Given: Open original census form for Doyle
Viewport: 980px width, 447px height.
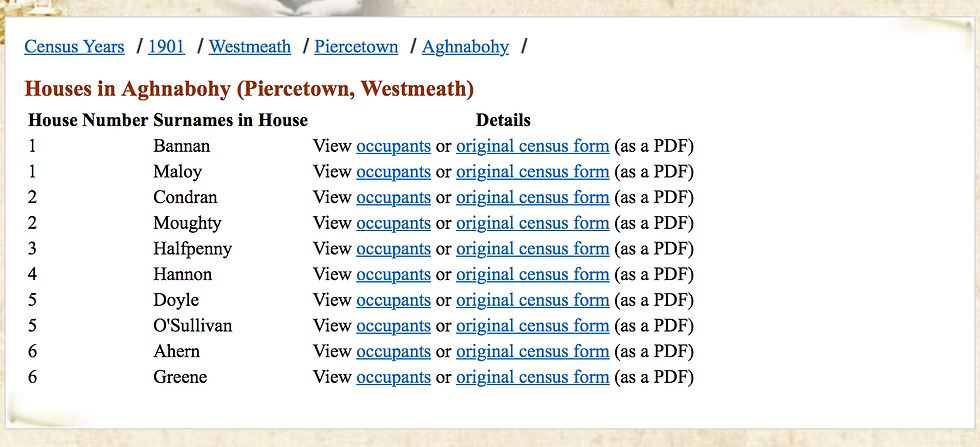Looking at the screenshot, I should [x=532, y=300].
